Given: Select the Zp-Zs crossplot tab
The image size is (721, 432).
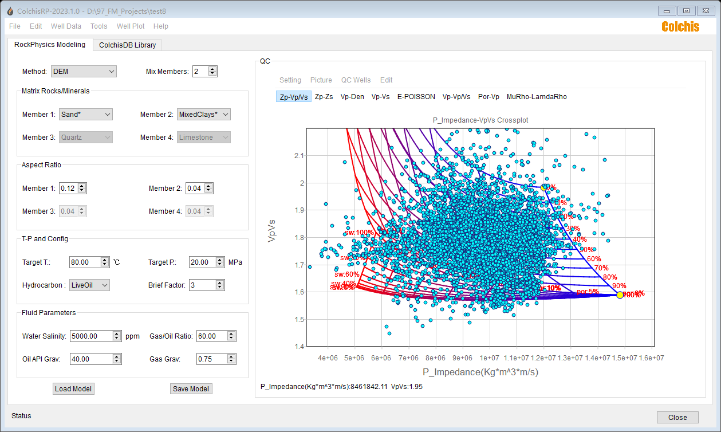Looking at the screenshot, I should tap(324, 97).
